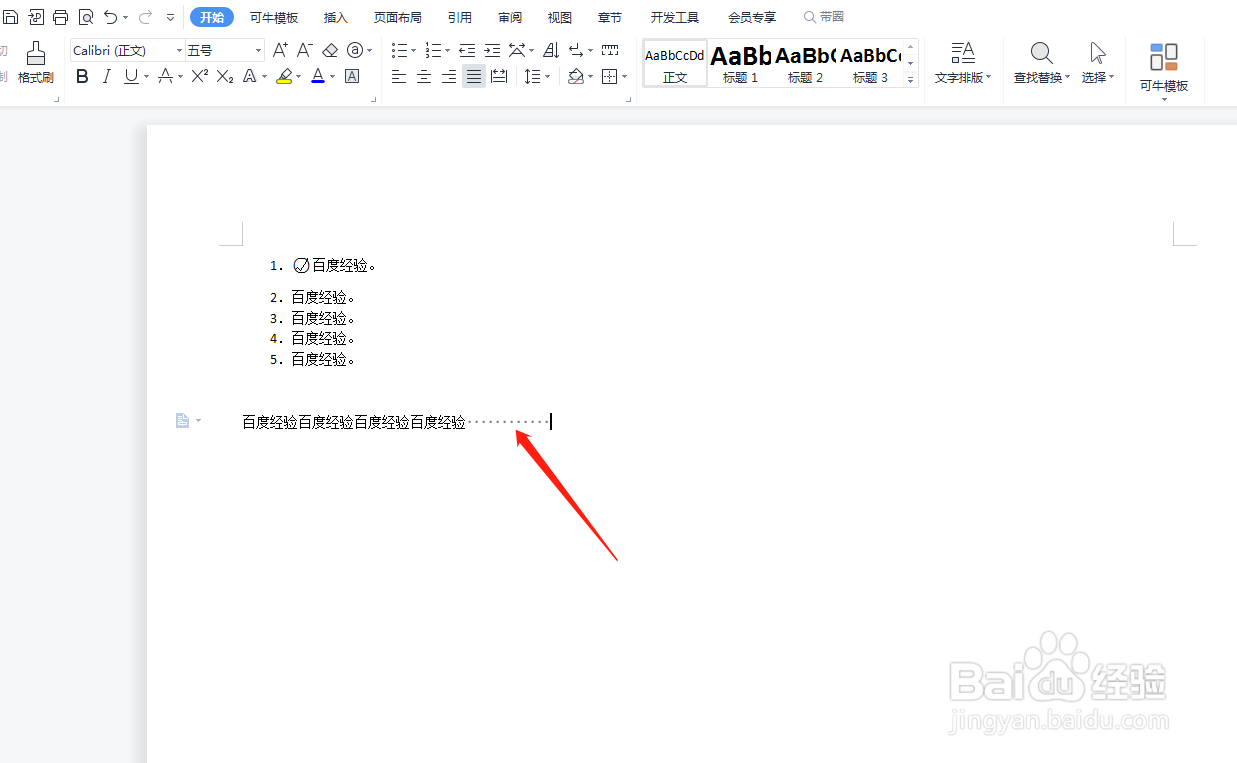This screenshot has width=1237, height=763.
Task: Apply the 标题 2 style
Action: pos(805,64)
